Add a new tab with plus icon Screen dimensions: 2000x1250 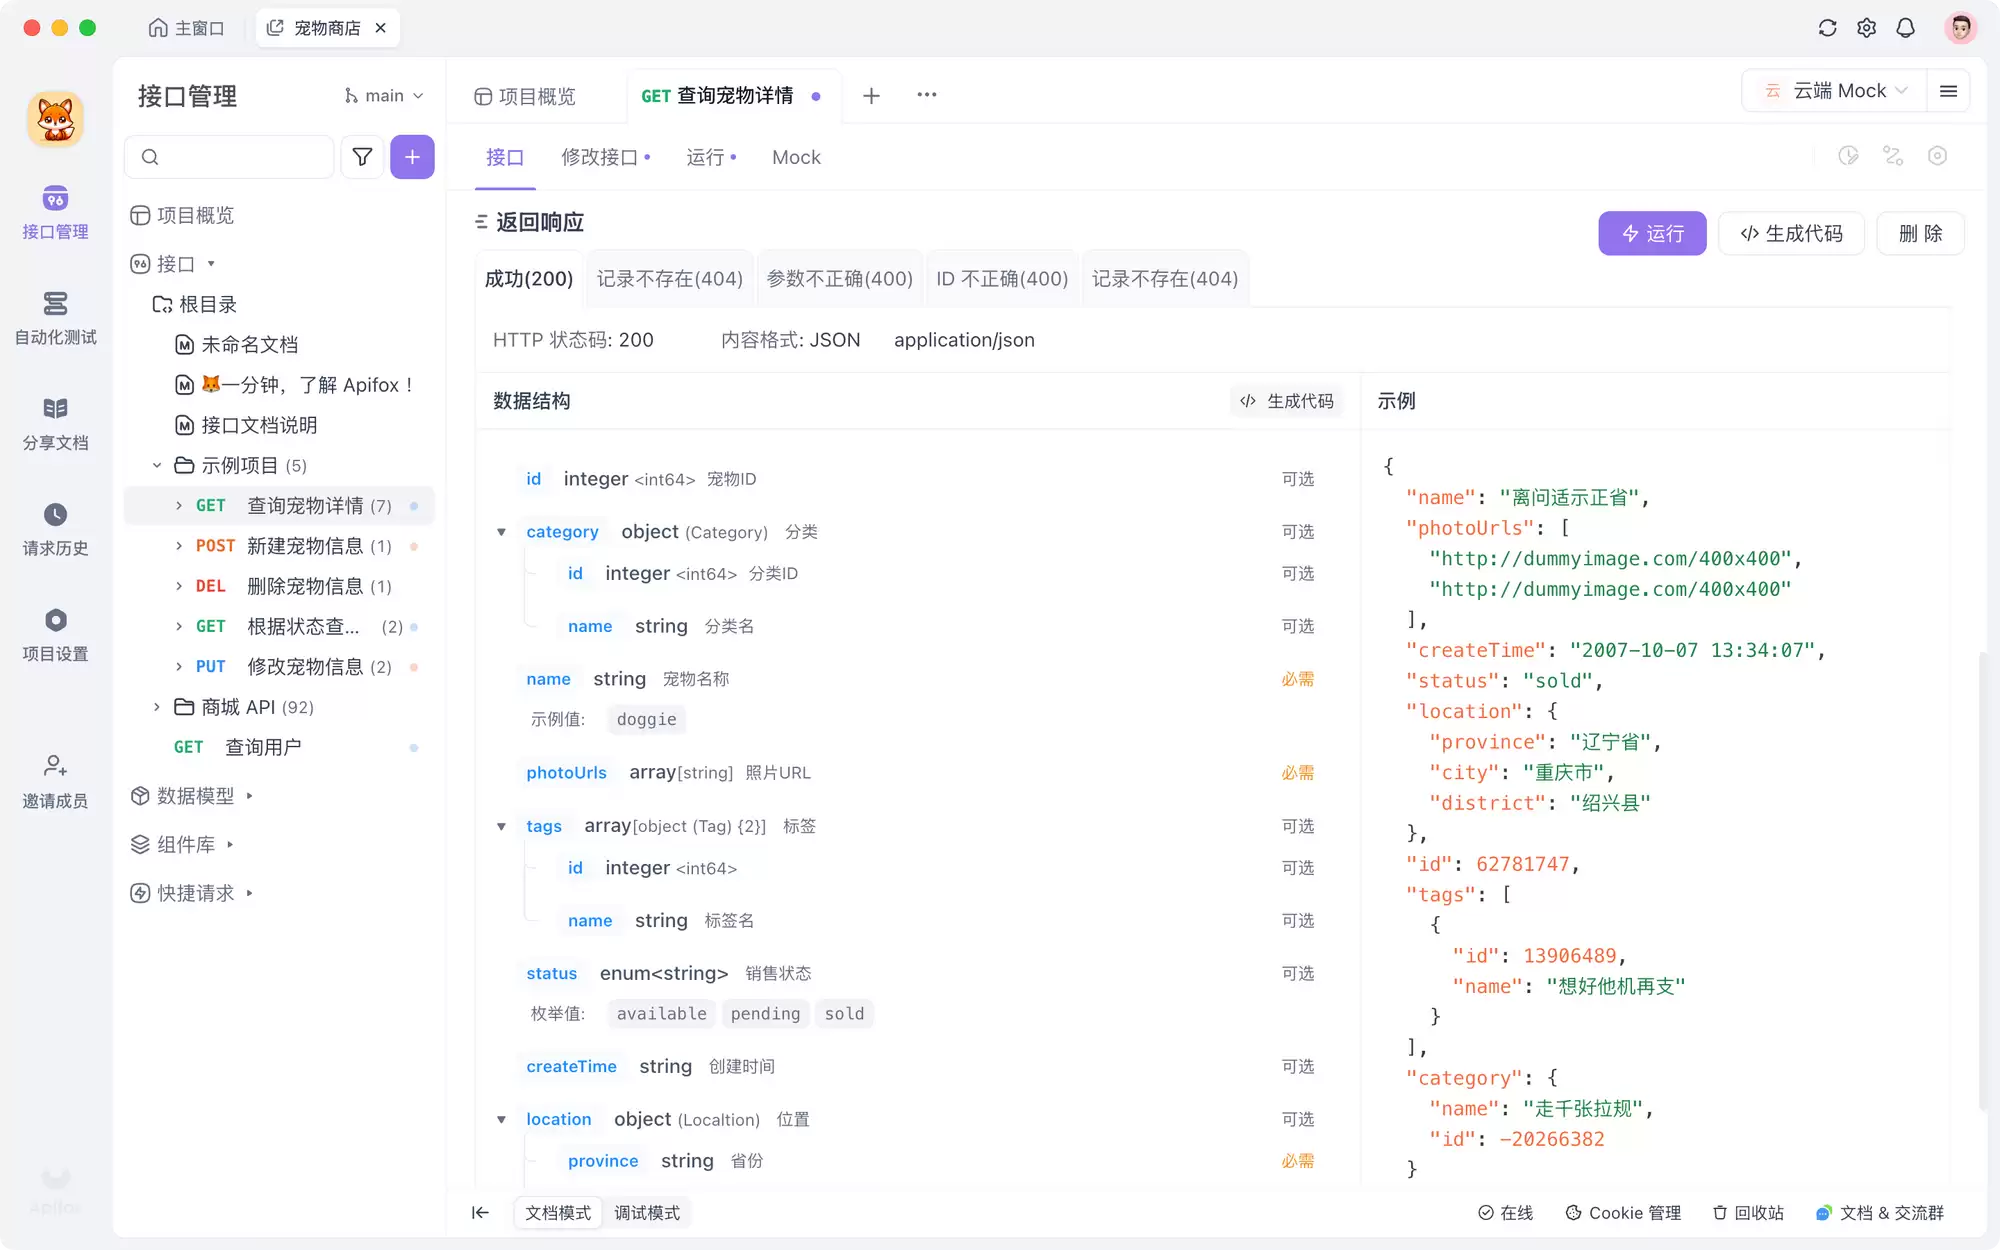click(x=871, y=95)
